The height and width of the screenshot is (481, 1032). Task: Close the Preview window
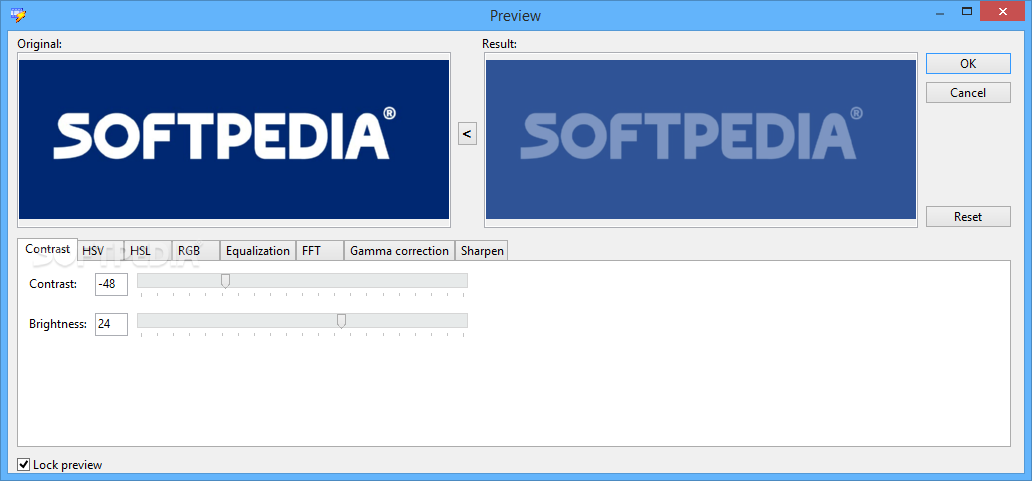point(1002,11)
